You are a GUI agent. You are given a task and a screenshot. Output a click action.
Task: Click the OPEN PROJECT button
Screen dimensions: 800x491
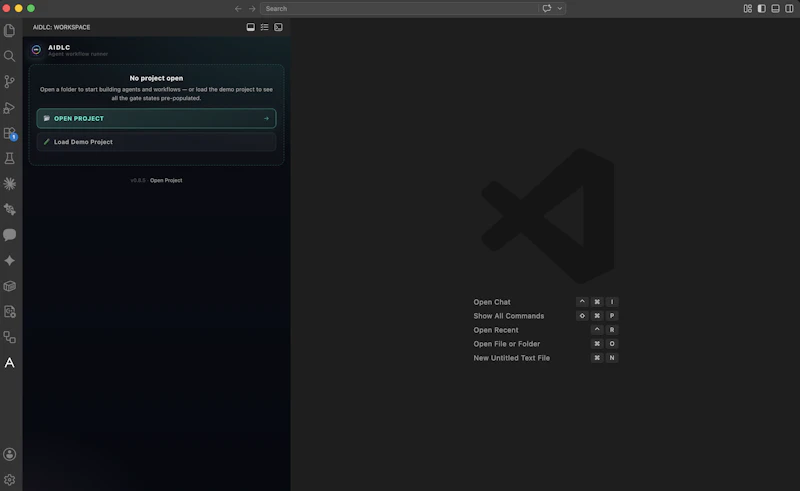coord(156,118)
